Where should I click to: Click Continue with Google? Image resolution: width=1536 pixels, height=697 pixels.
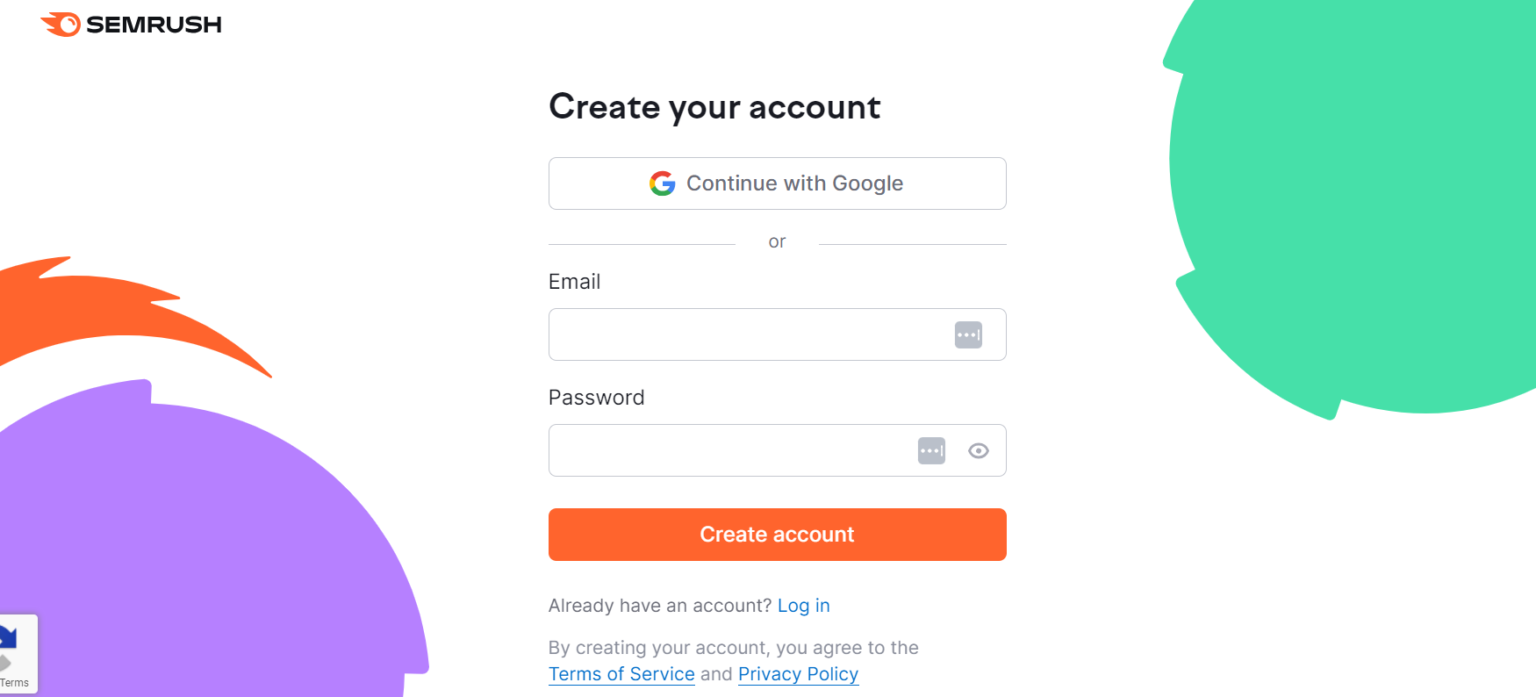(777, 183)
